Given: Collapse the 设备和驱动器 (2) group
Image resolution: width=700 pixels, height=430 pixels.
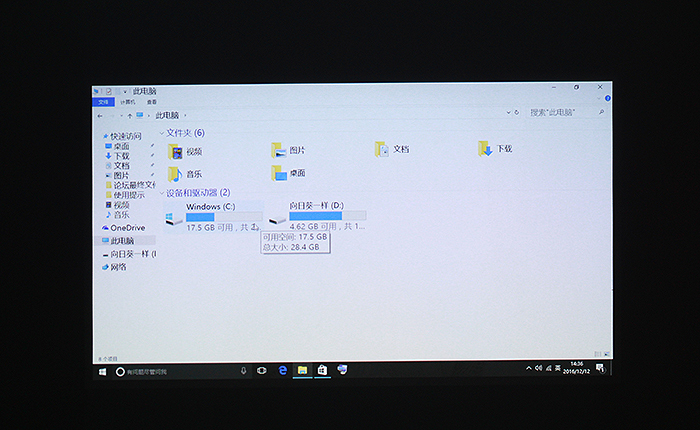Looking at the screenshot, I should pos(162,193).
